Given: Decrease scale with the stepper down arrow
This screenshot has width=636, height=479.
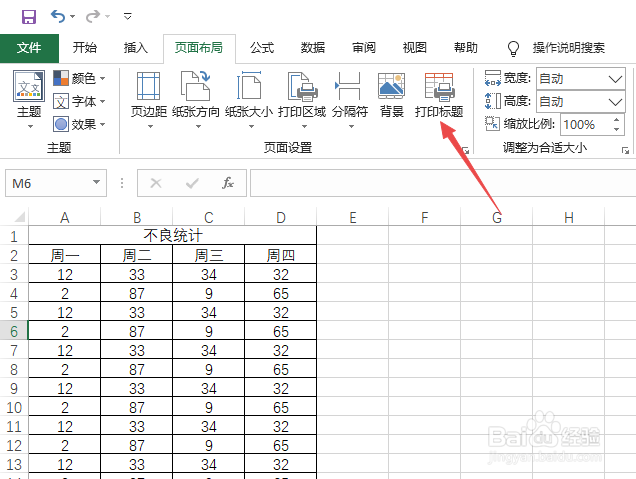Looking at the screenshot, I should [617, 129].
